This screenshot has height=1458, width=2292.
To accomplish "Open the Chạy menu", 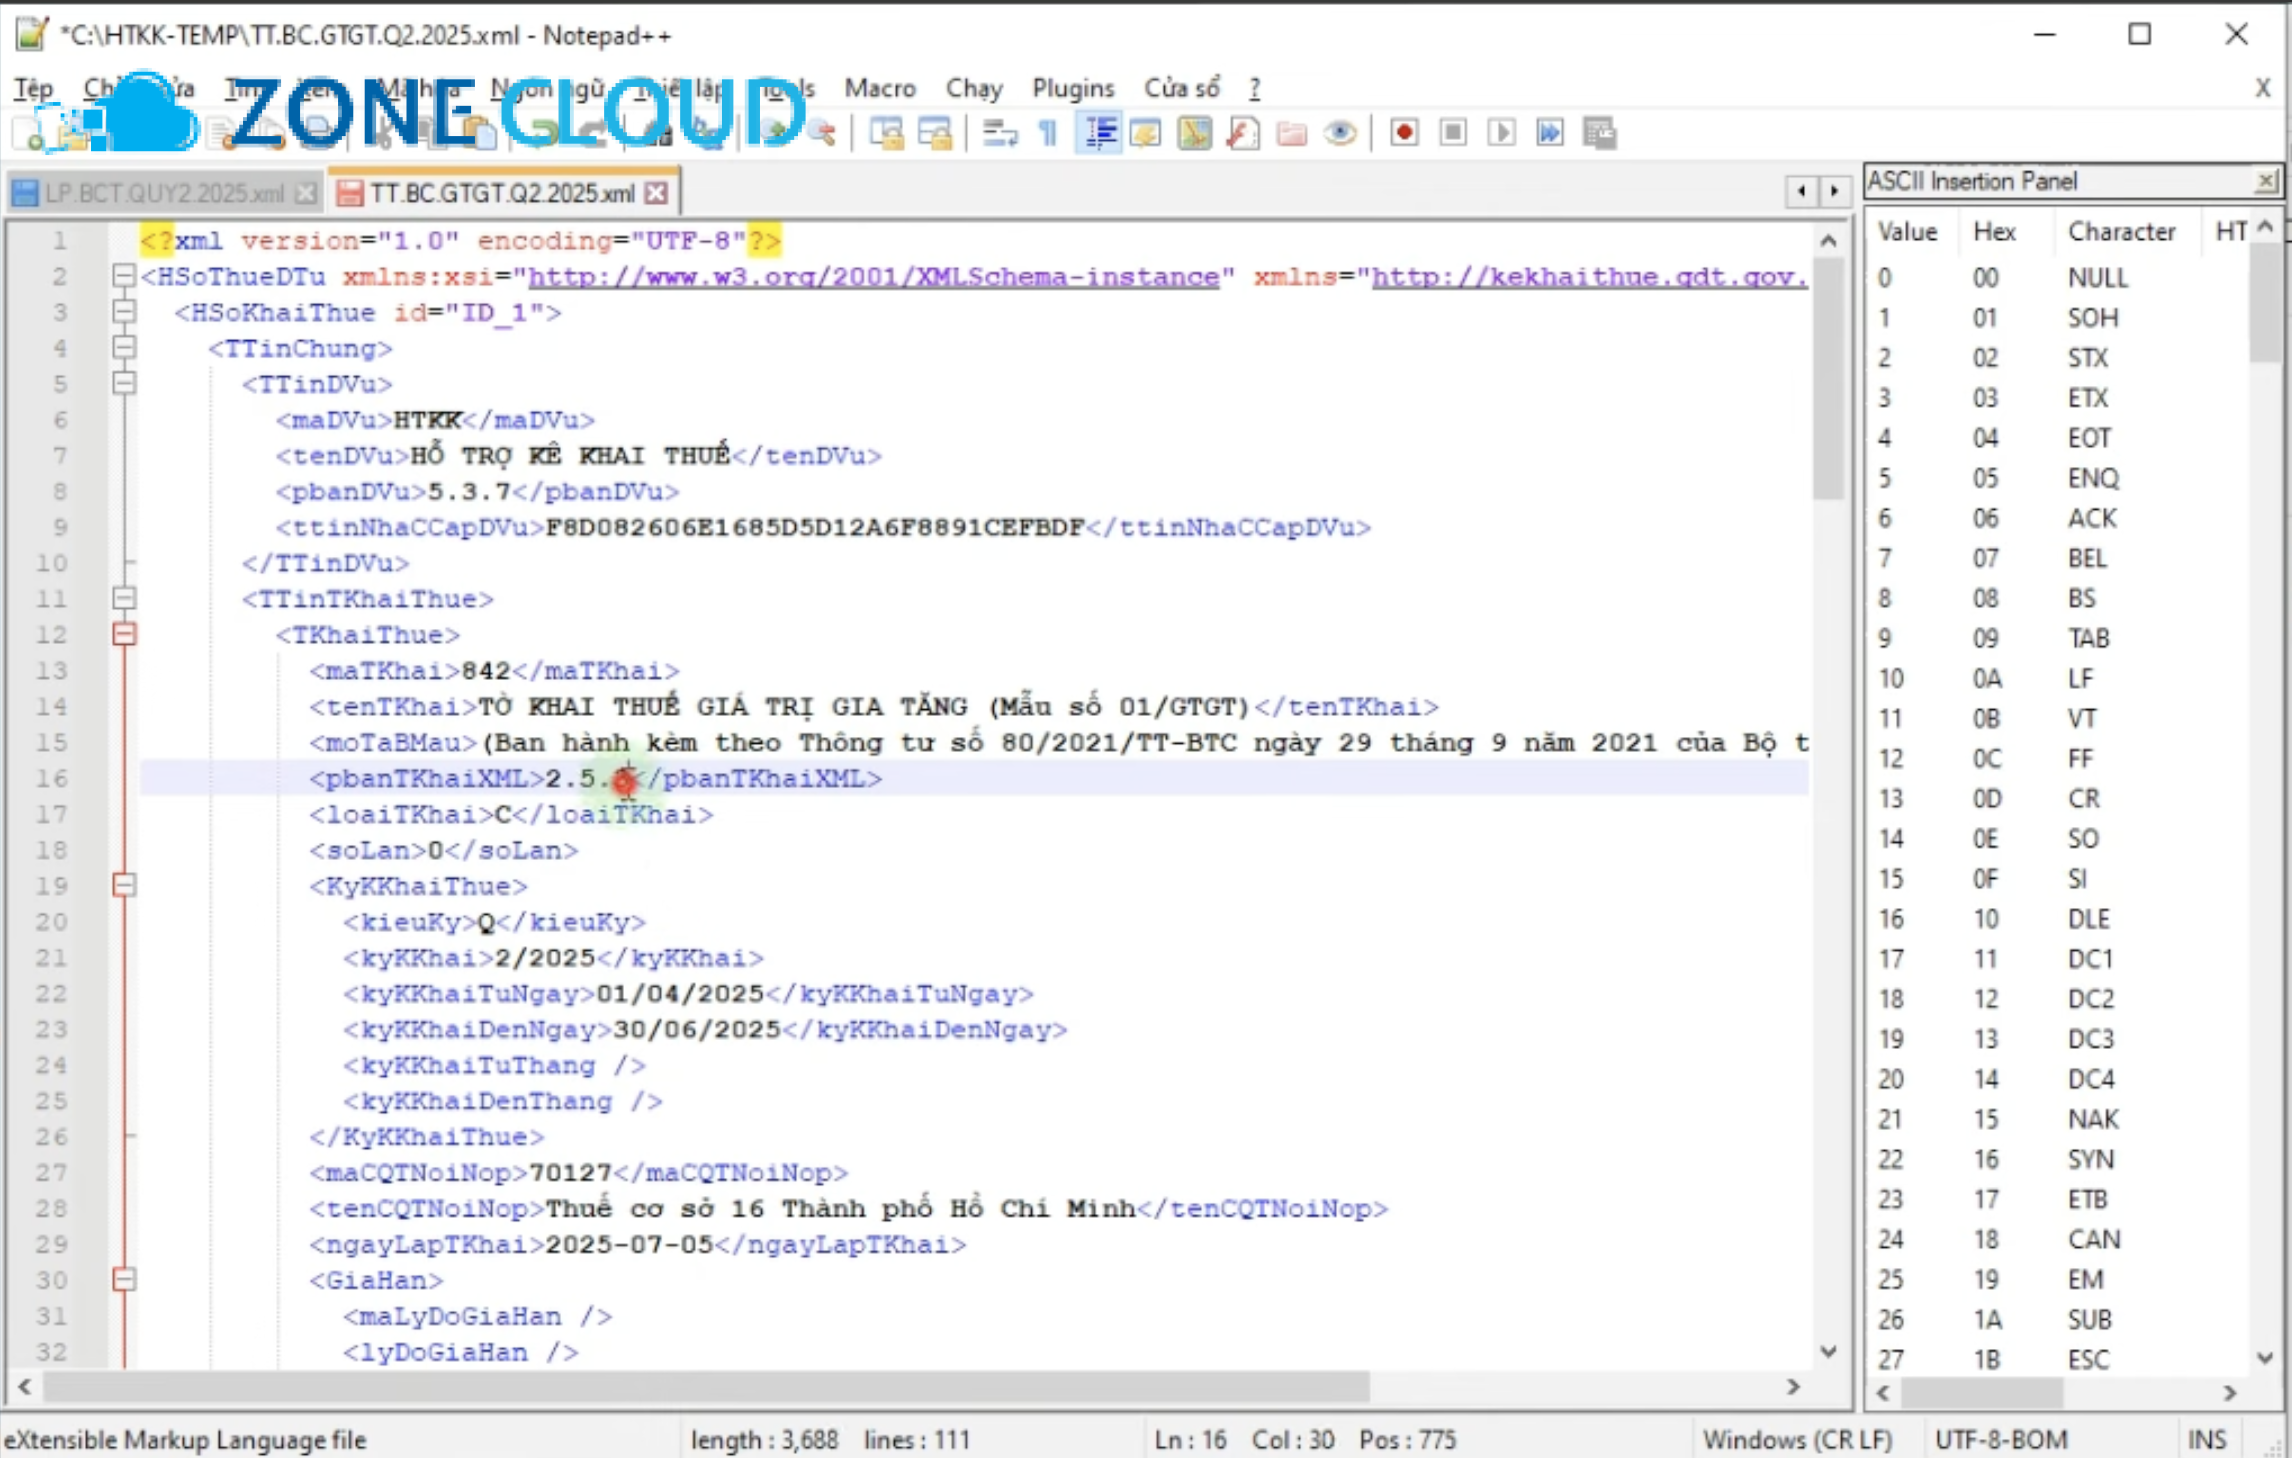I will tap(974, 88).
